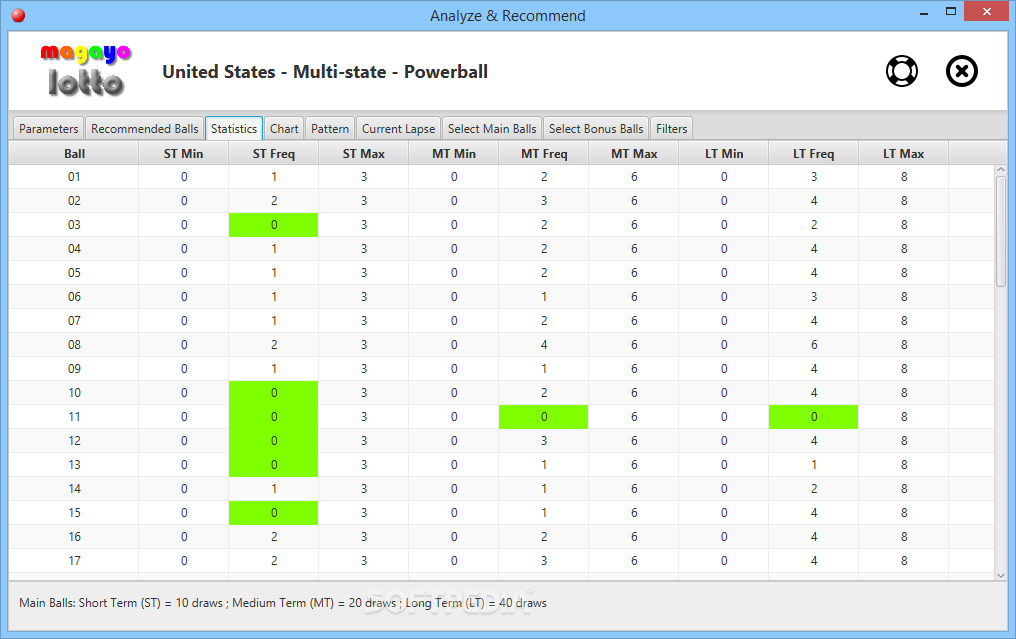Sort by the MT Min column header
The width and height of the screenshot is (1016, 639).
(x=454, y=154)
